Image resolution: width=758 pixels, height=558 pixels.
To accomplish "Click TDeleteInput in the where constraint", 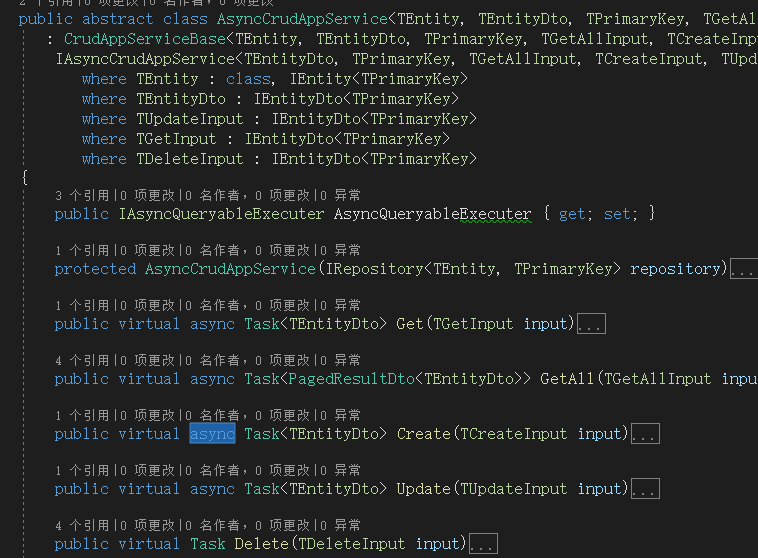I will click(x=190, y=159).
